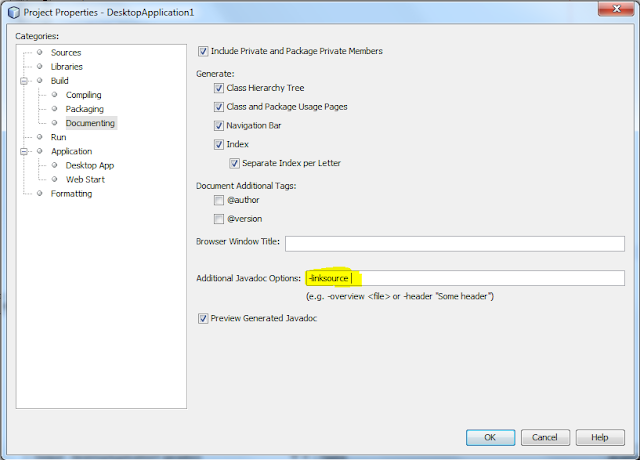Confirm with the OK button

(490, 438)
